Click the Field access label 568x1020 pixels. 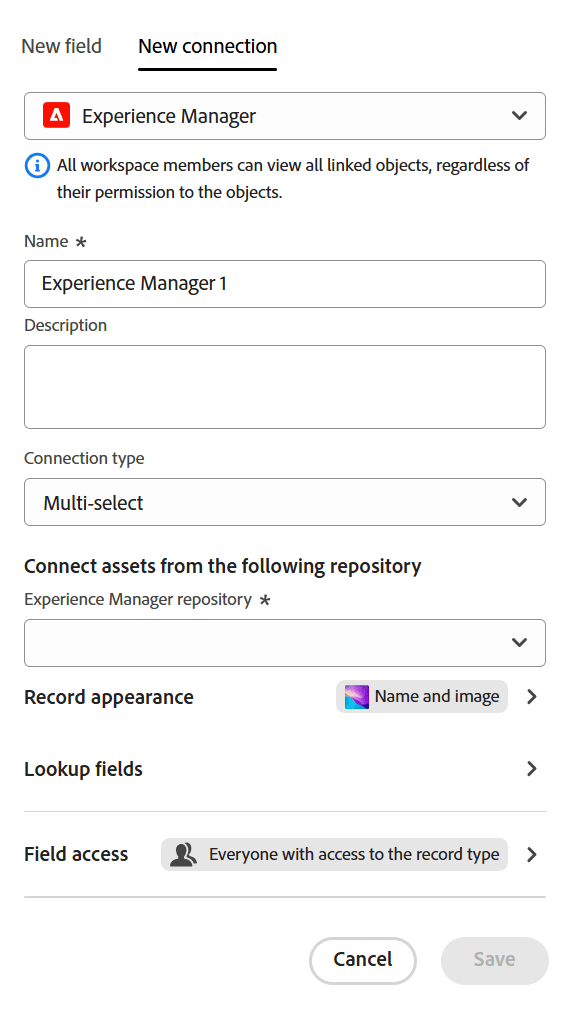pos(76,854)
